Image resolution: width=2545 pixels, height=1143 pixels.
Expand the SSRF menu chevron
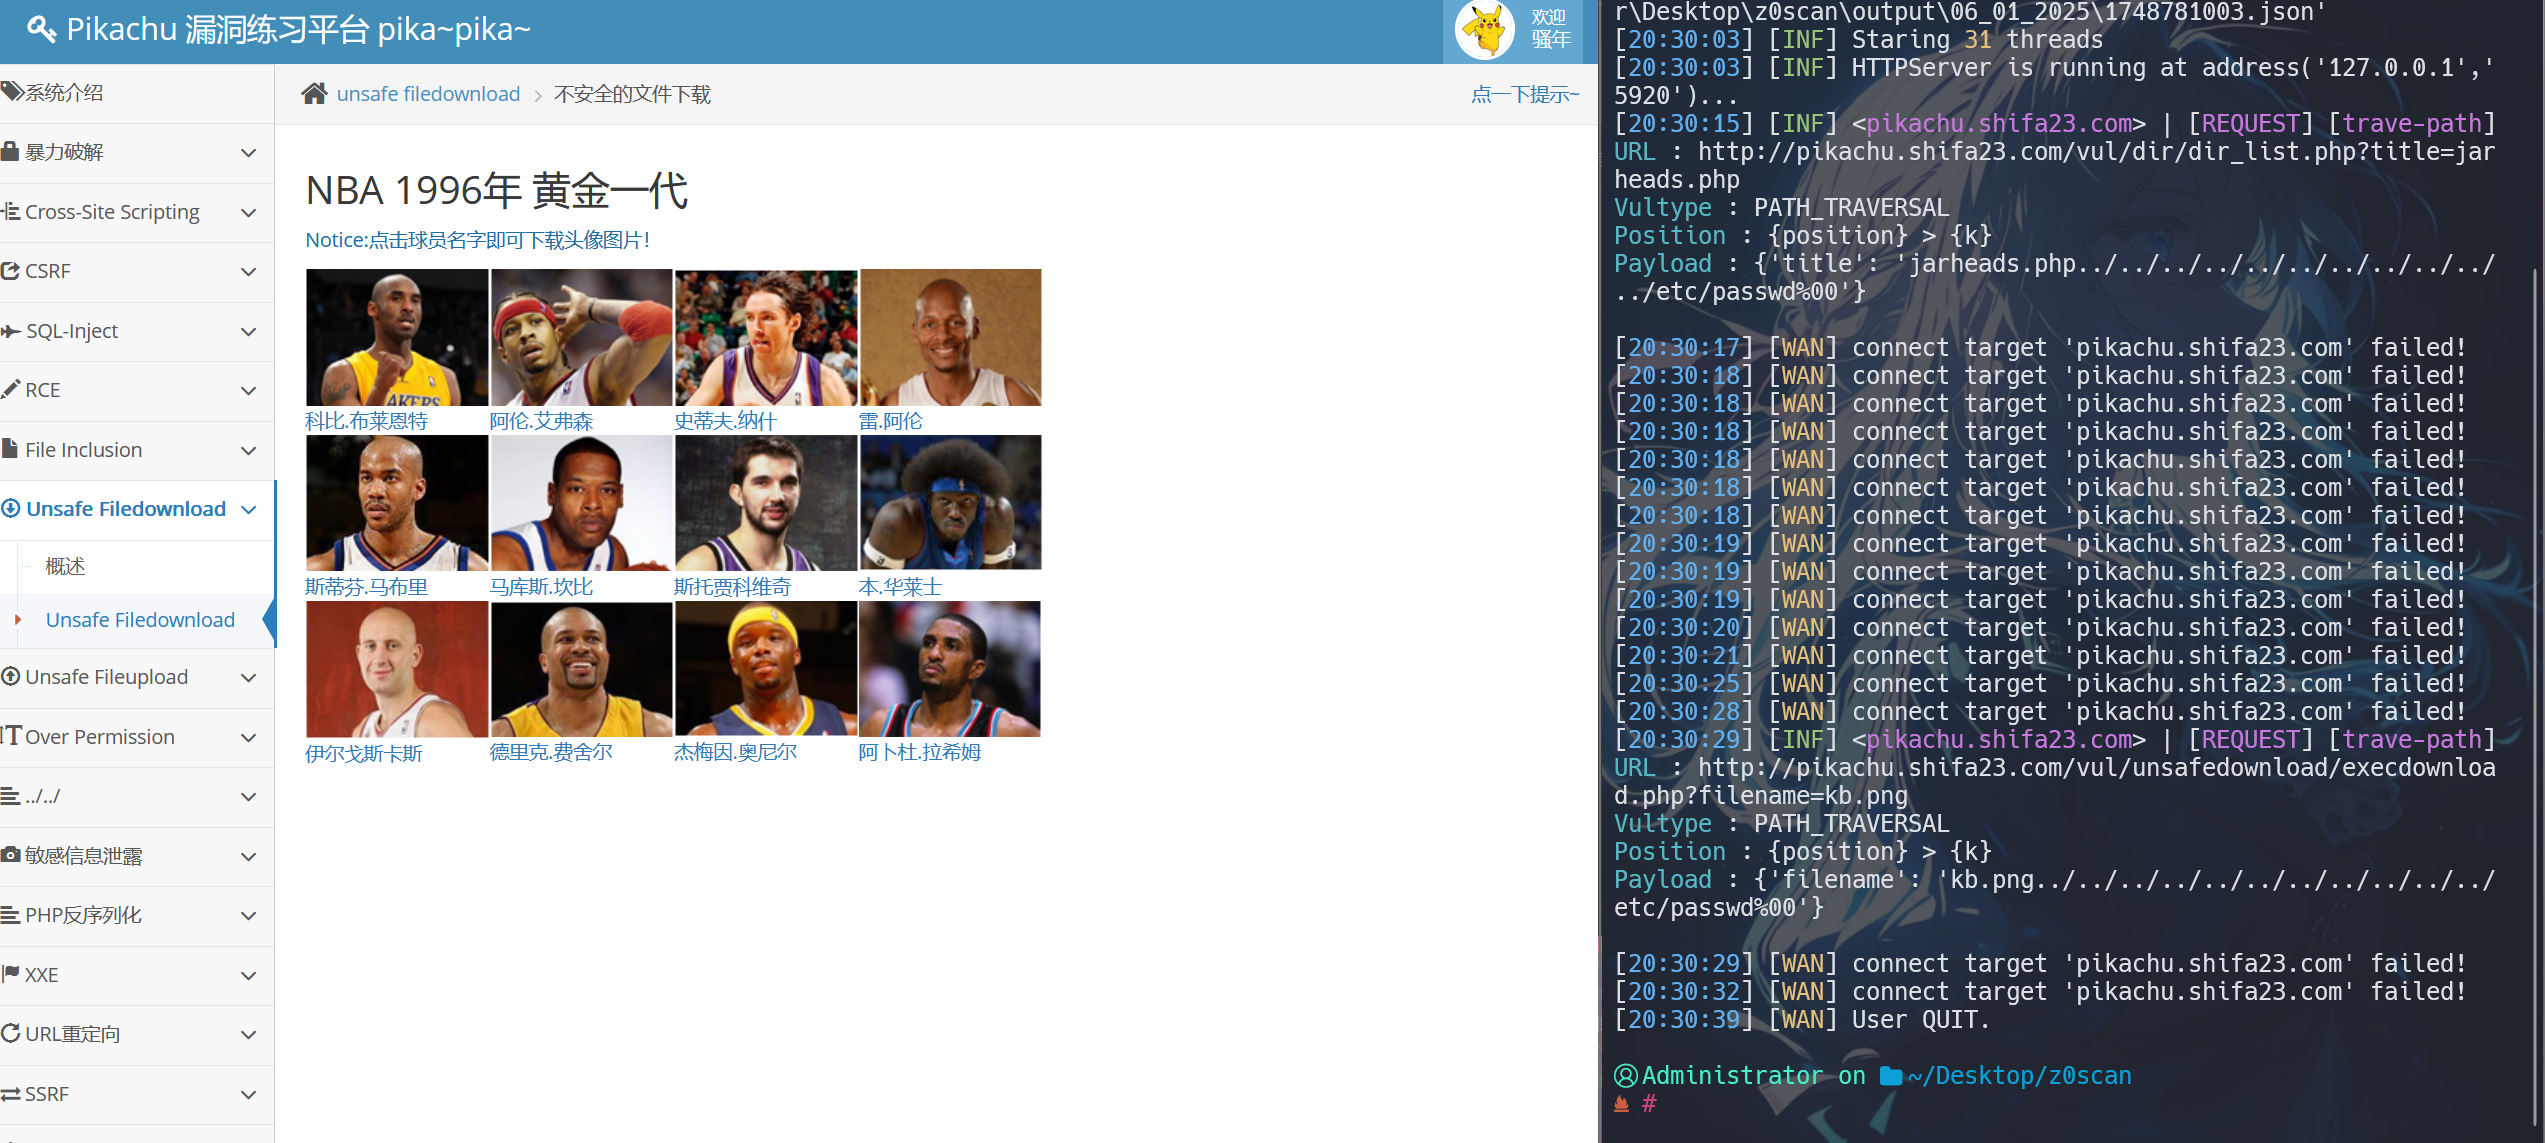249,1094
